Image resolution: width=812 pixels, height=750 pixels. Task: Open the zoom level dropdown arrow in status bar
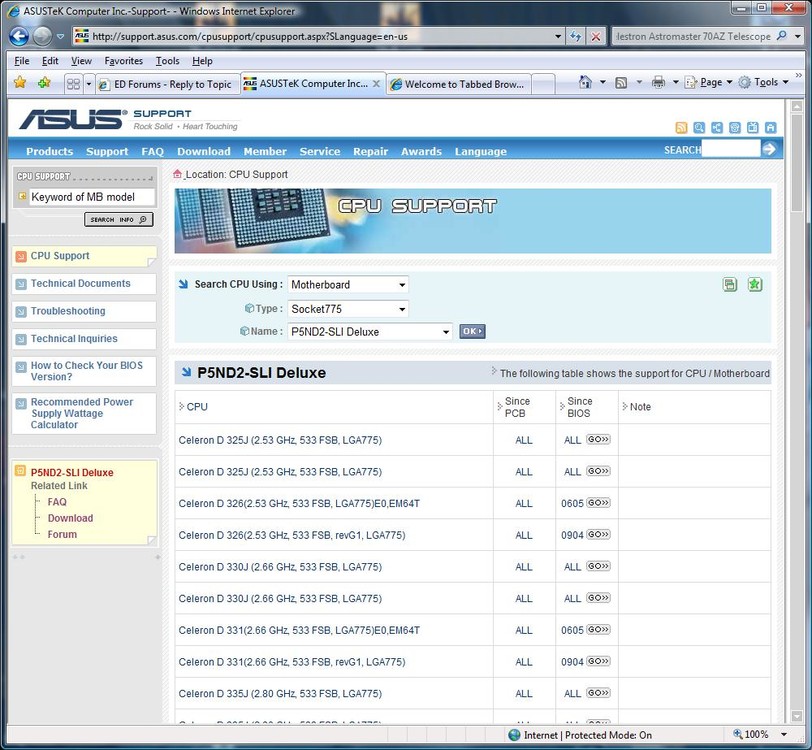click(x=784, y=734)
